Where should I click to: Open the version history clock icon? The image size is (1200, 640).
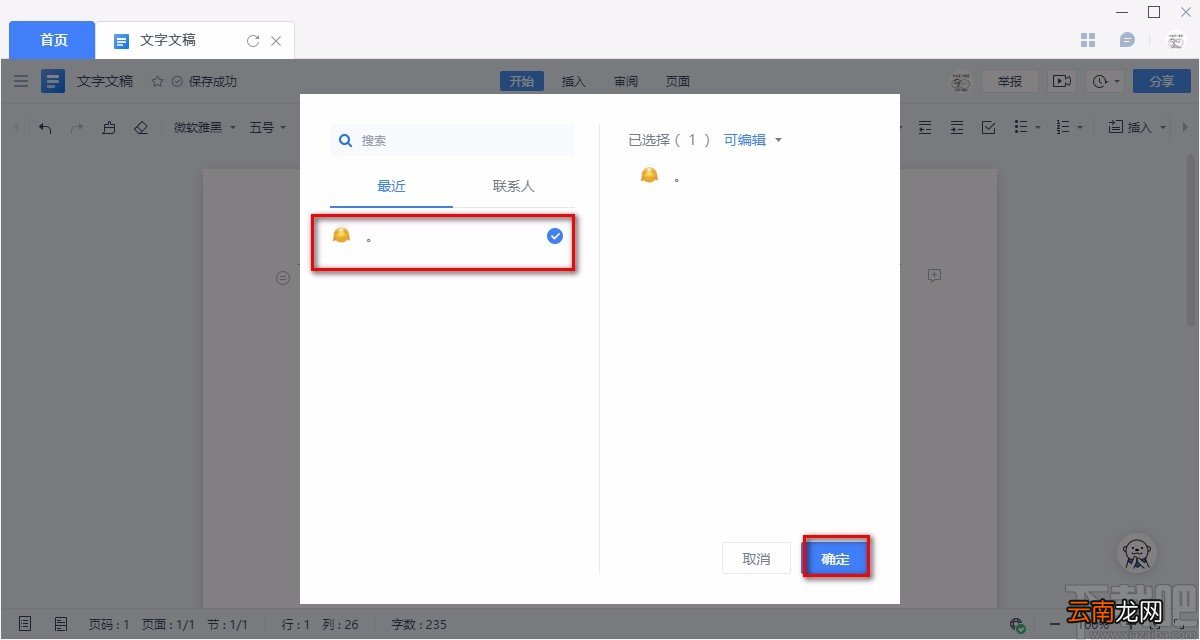[x=1100, y=81]
